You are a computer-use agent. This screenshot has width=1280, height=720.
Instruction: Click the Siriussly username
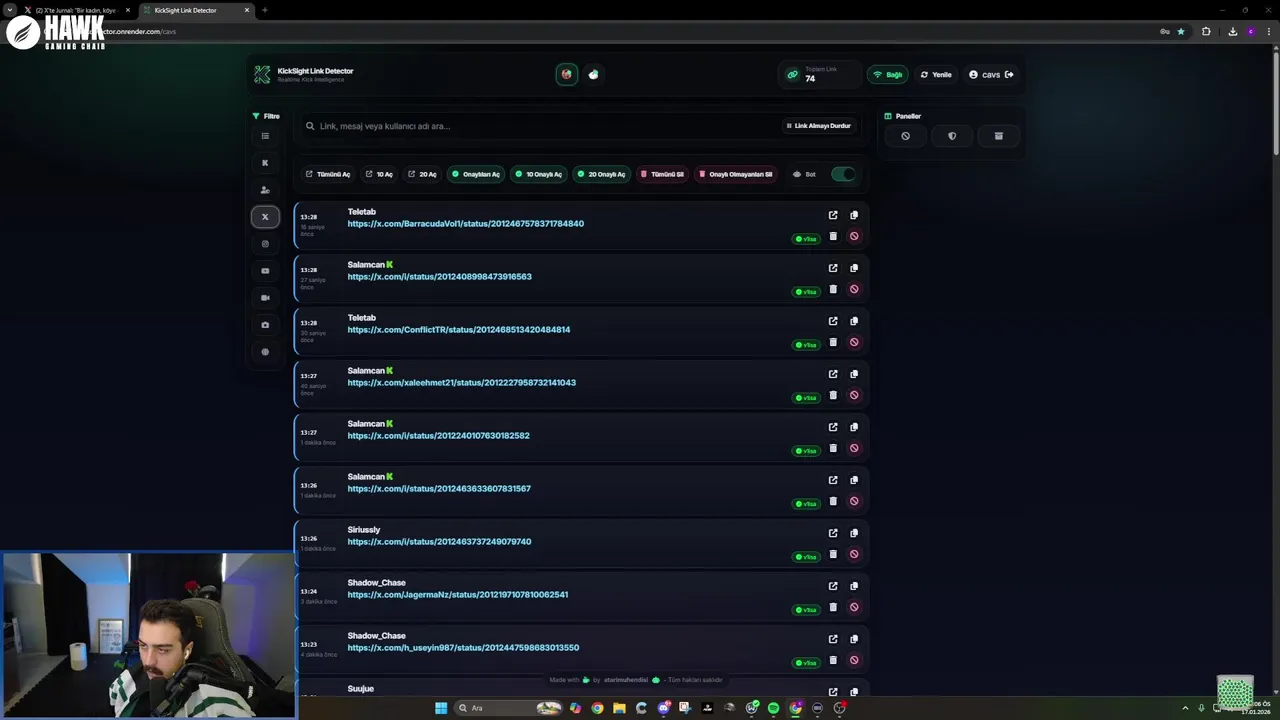pos(364,530)
